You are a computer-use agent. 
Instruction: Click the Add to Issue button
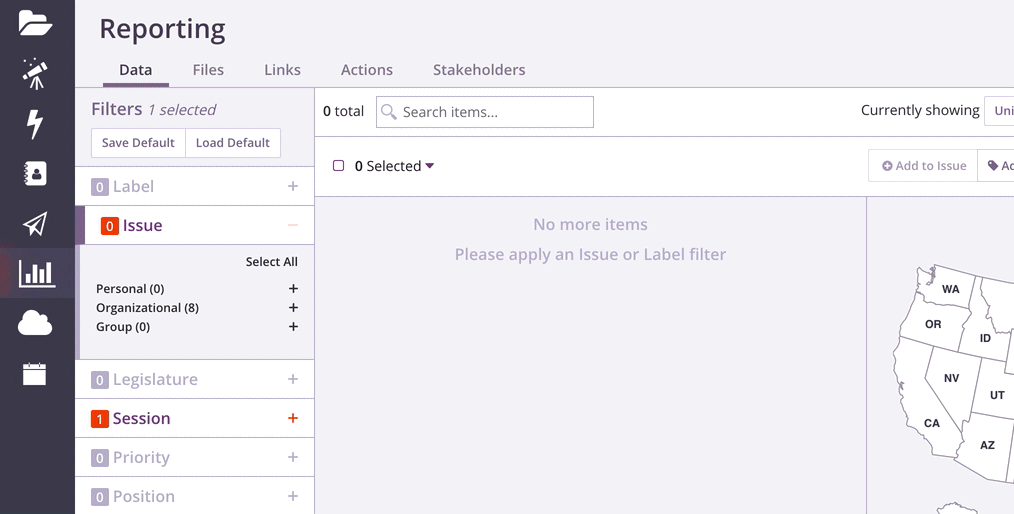point(923,166)
